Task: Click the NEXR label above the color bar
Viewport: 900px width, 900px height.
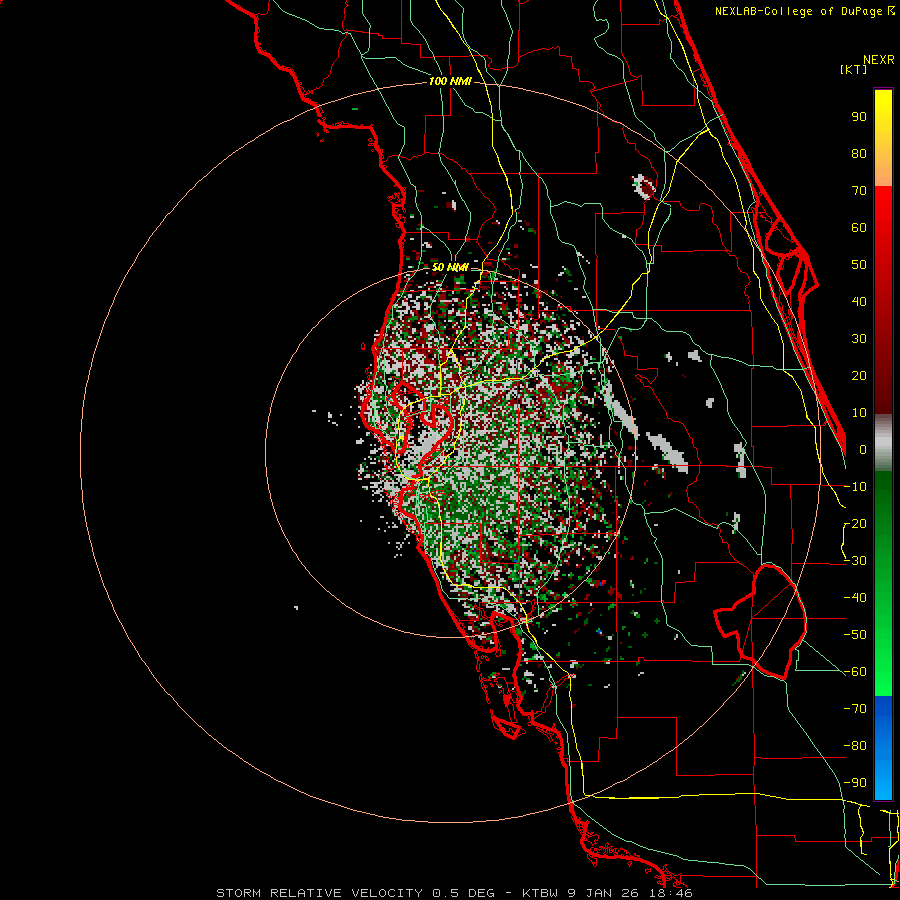Action: click(879, 60)
